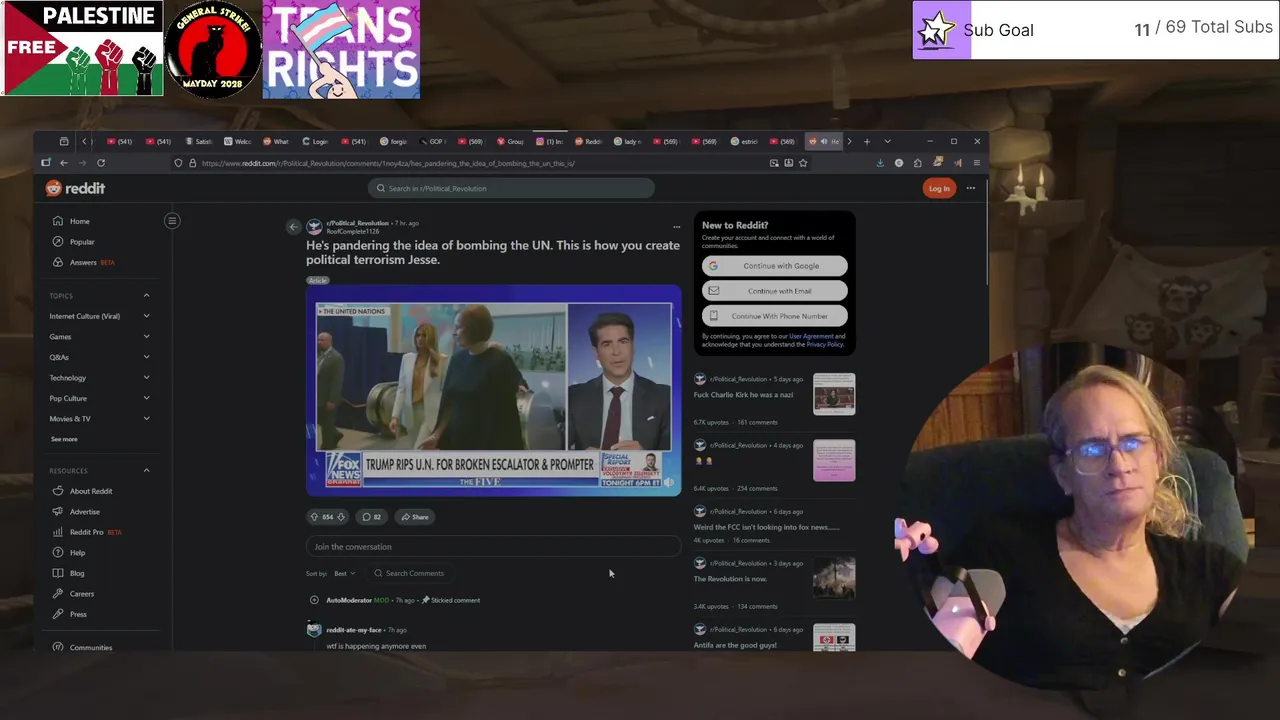Switch to the forgiv browser tab
1280x720 pixels.
coord(394,141)
